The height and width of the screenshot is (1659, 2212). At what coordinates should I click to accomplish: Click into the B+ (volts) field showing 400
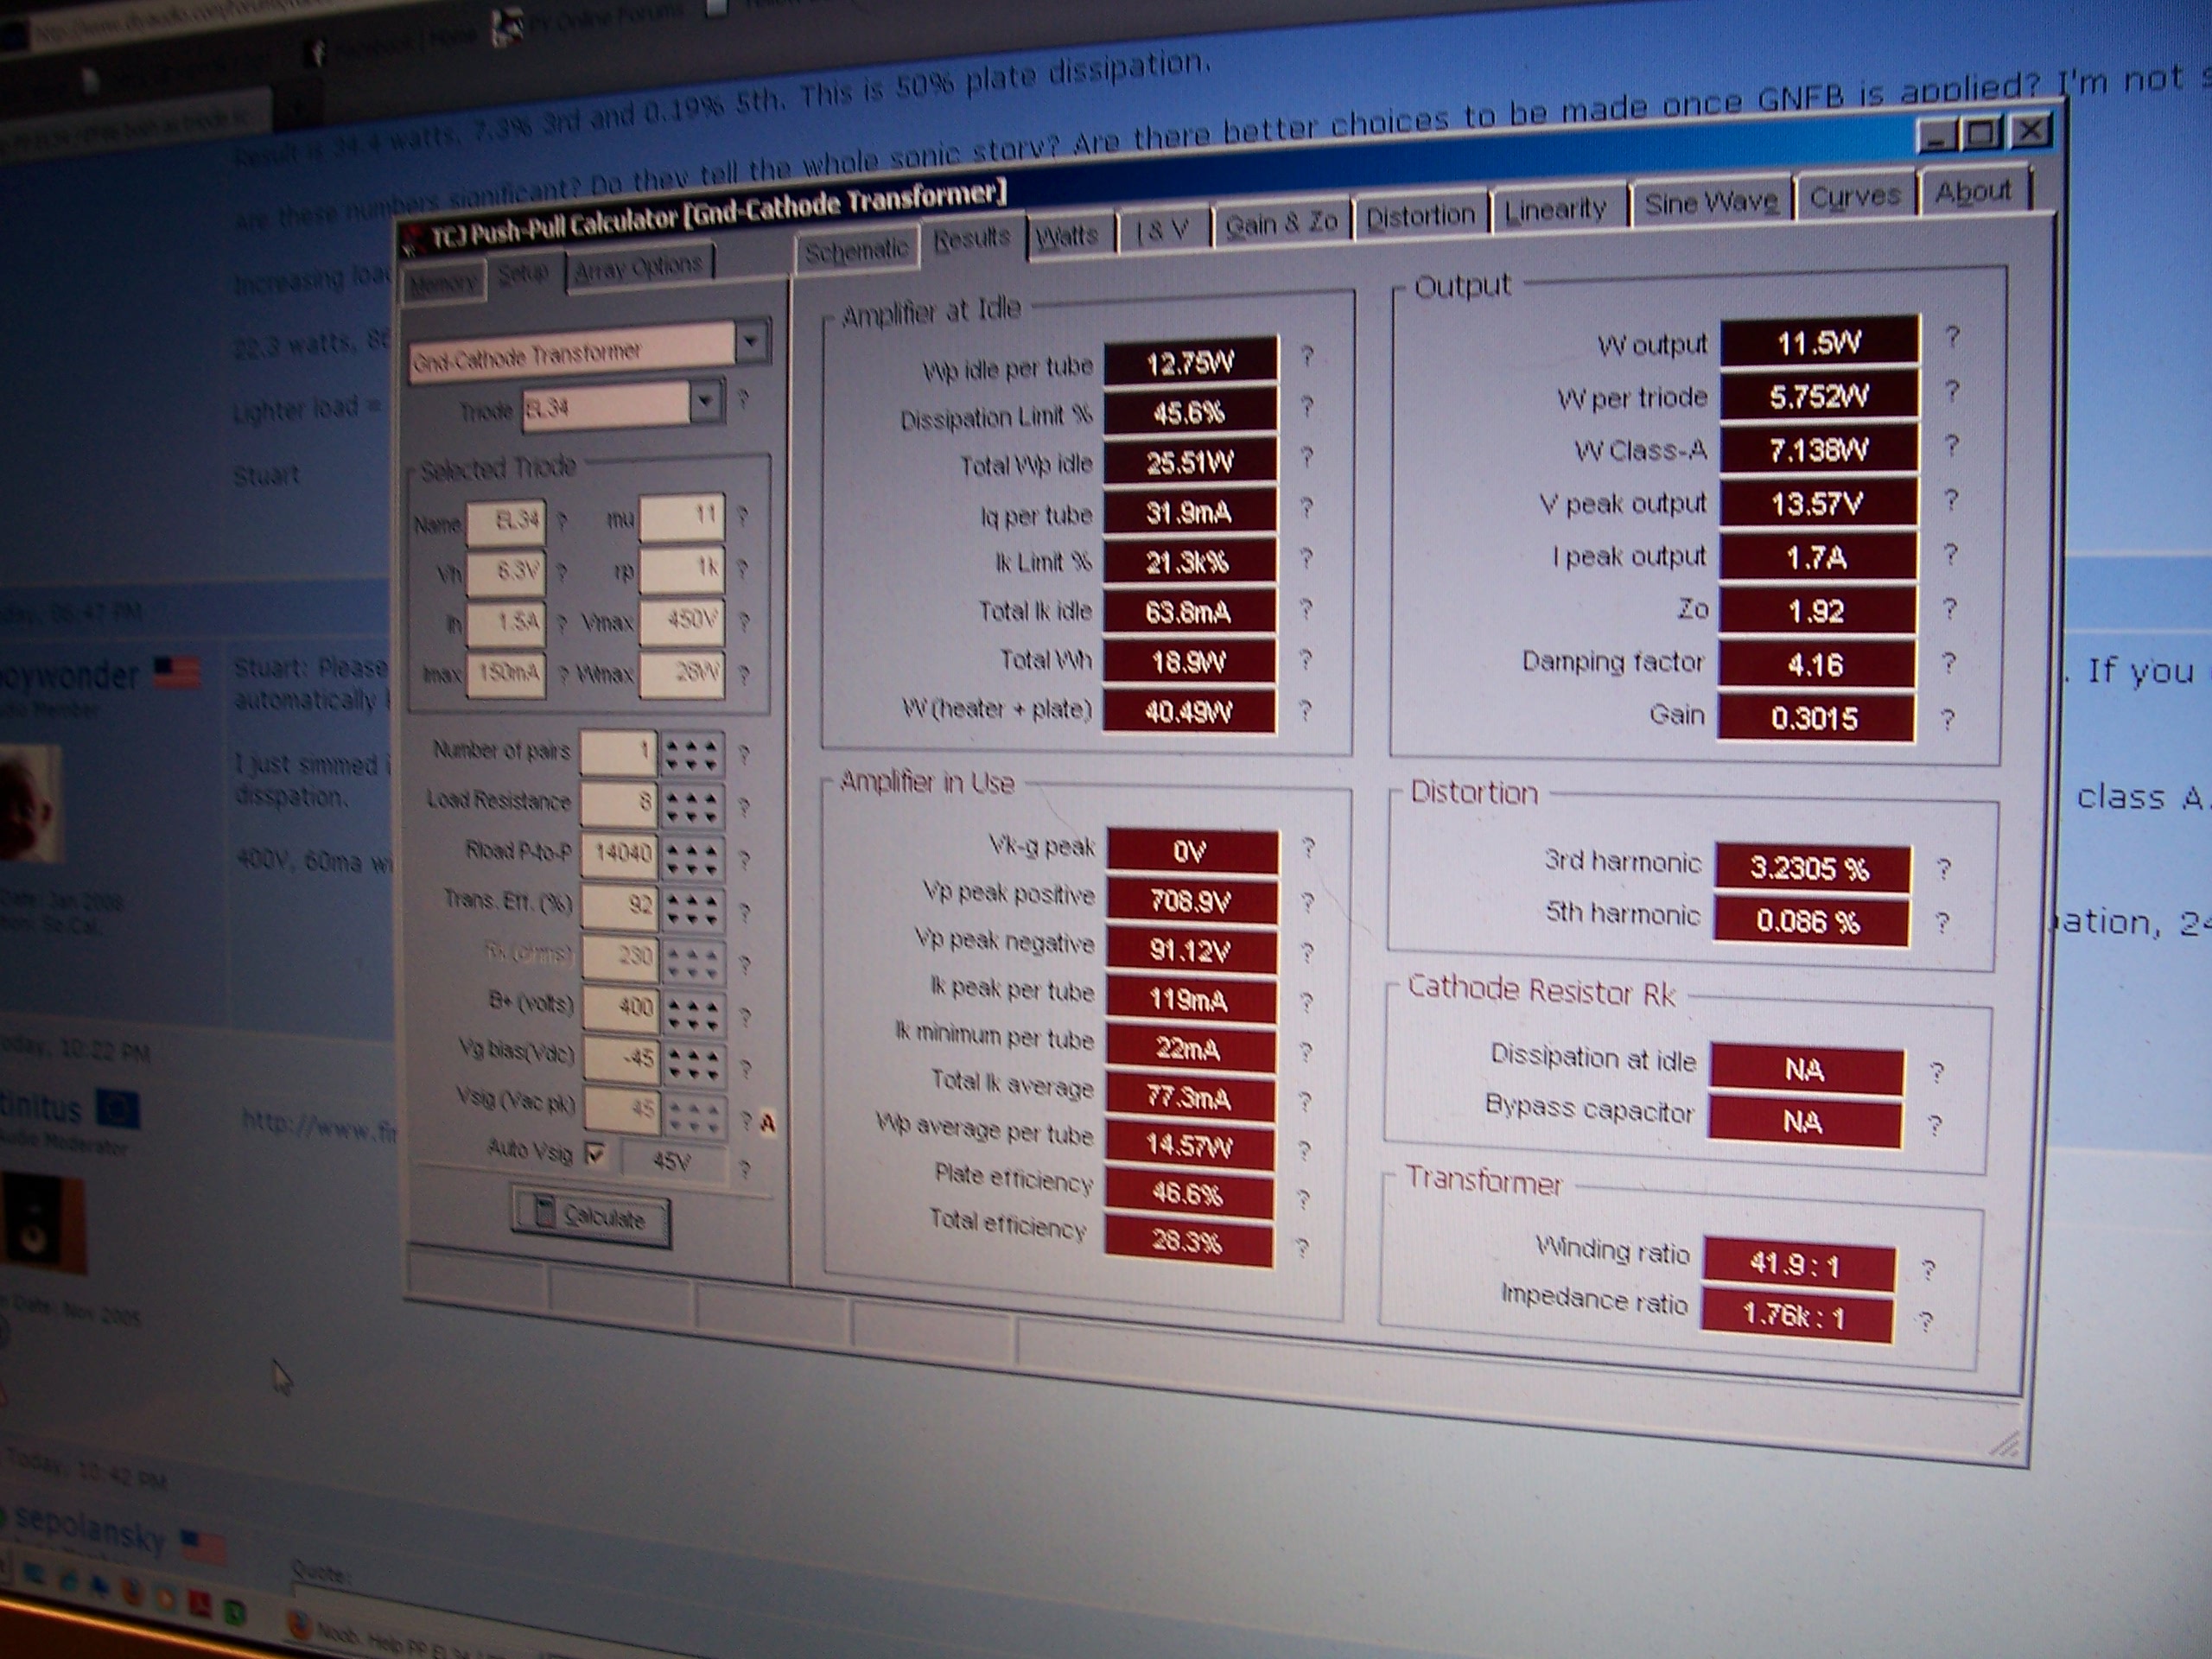(x=621, y=1008)
